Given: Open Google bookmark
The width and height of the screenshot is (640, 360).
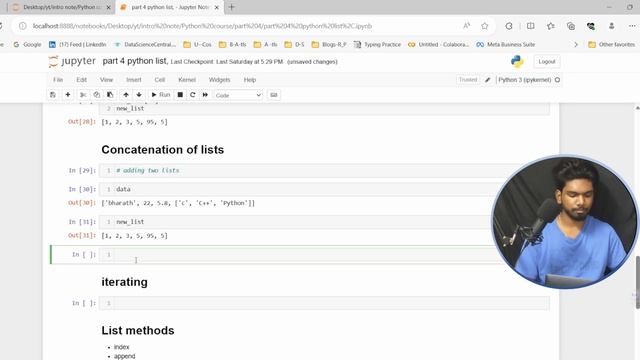Looking at the screenshot, I should 27,44.
